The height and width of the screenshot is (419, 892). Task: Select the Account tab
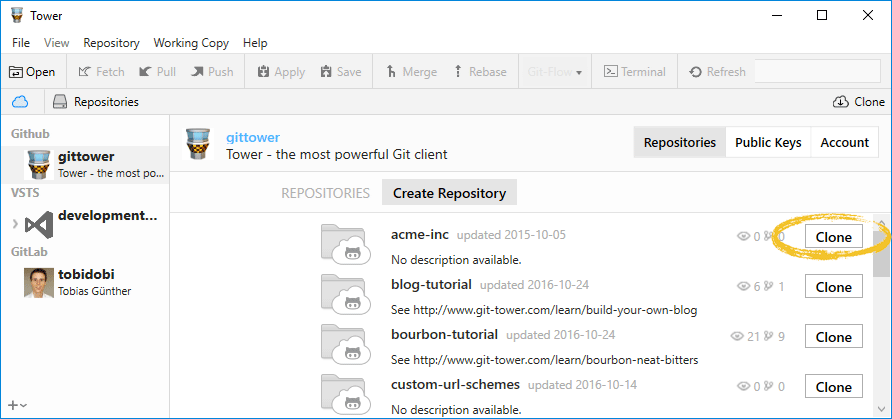(844, 143)
